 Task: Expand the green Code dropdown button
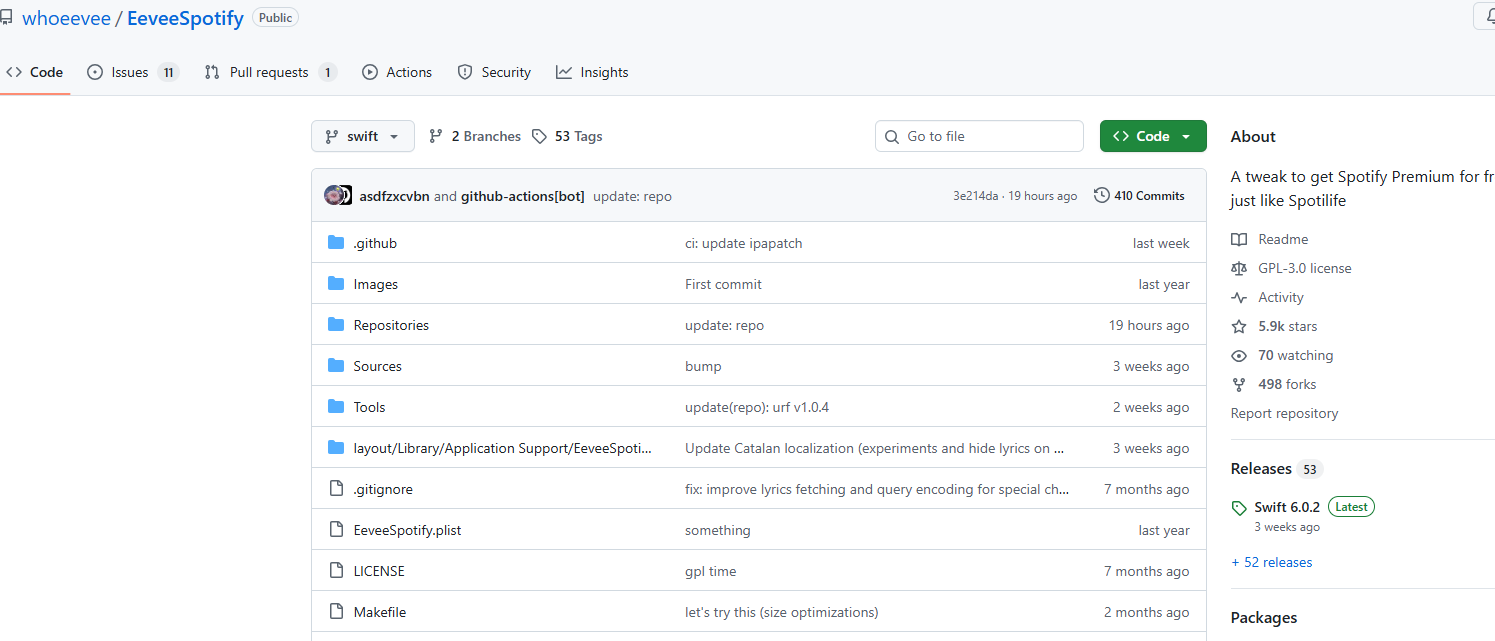tap(1153, 136)
